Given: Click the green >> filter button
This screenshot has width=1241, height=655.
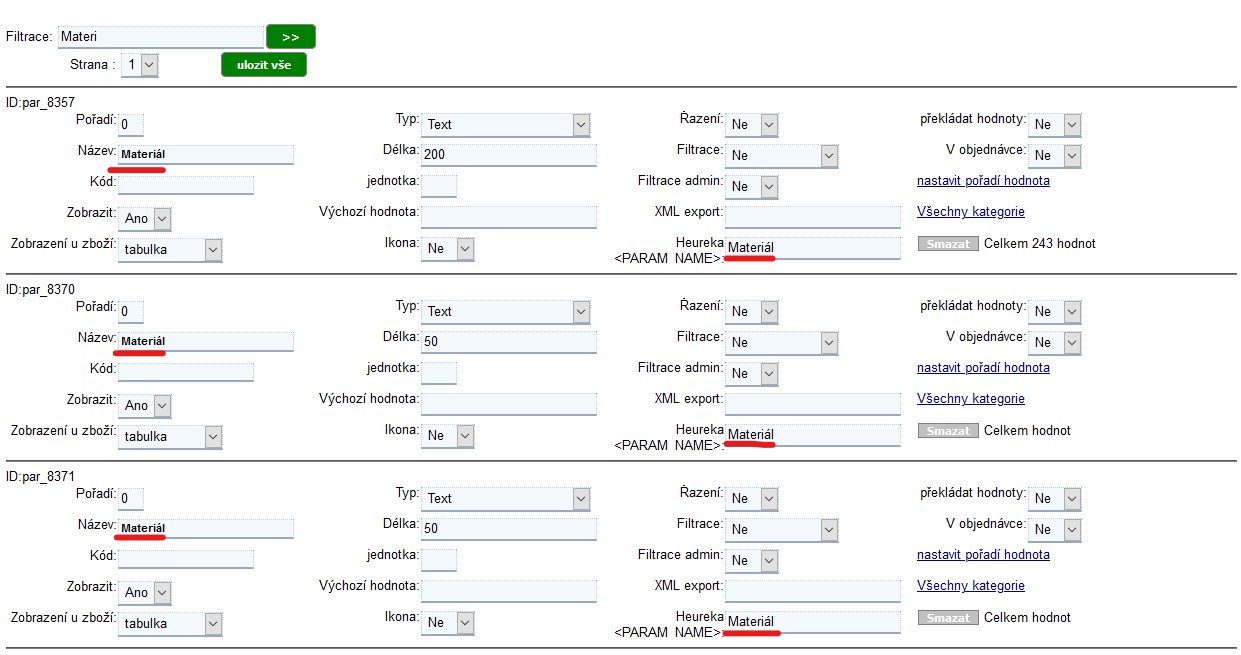Looking at the screenshot, I should (x=291, y=36).
